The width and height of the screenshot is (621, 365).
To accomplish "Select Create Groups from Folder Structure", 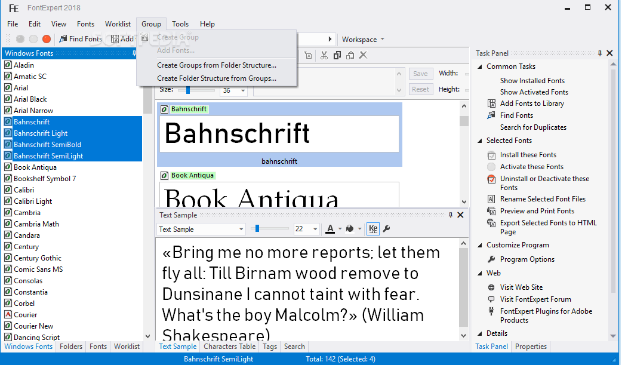I will [217, 65].
